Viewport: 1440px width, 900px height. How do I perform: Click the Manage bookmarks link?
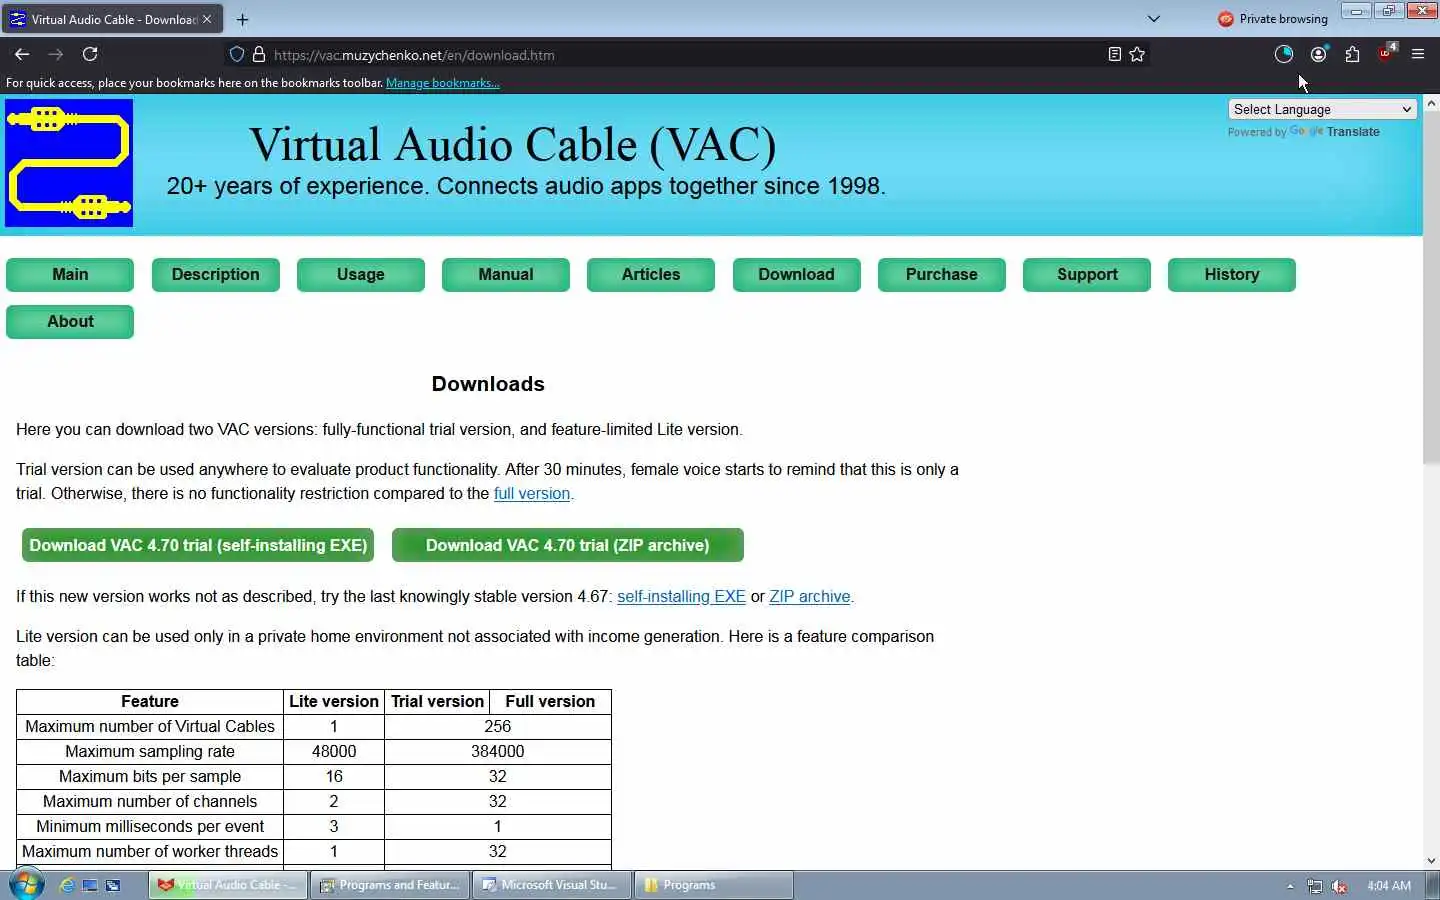pyautogui.click(x=442, y=83)
